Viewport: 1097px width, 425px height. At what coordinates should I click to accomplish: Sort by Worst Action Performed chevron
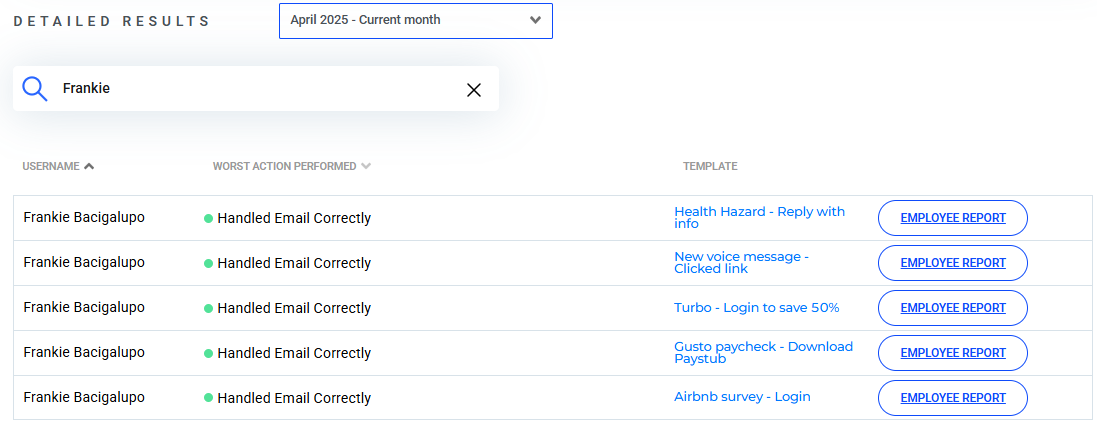coord(366,166)
